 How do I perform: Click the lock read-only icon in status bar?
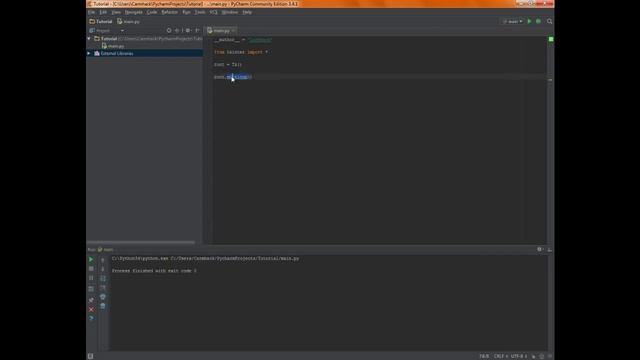click(x=533, y=356)
